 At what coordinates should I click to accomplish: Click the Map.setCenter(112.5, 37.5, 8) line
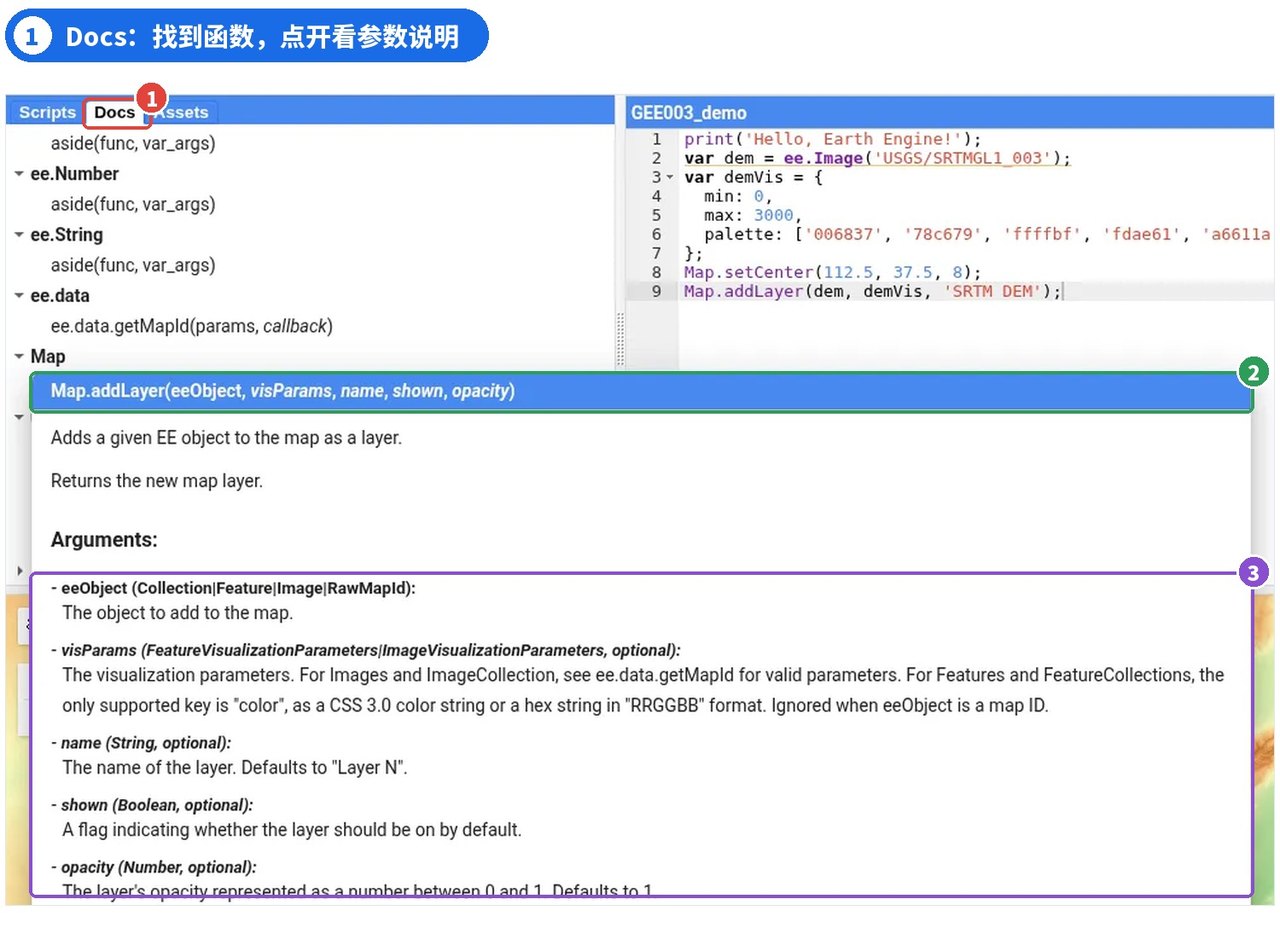coord(832,272)
